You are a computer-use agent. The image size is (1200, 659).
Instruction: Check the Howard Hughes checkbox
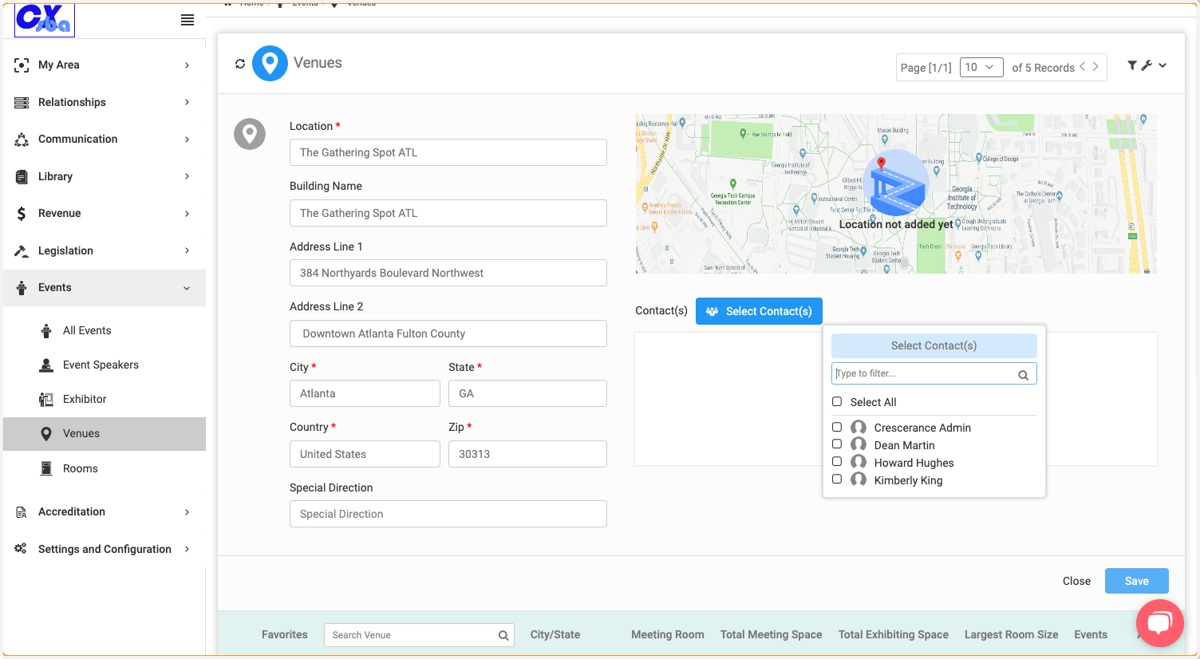tap(837, 461)
